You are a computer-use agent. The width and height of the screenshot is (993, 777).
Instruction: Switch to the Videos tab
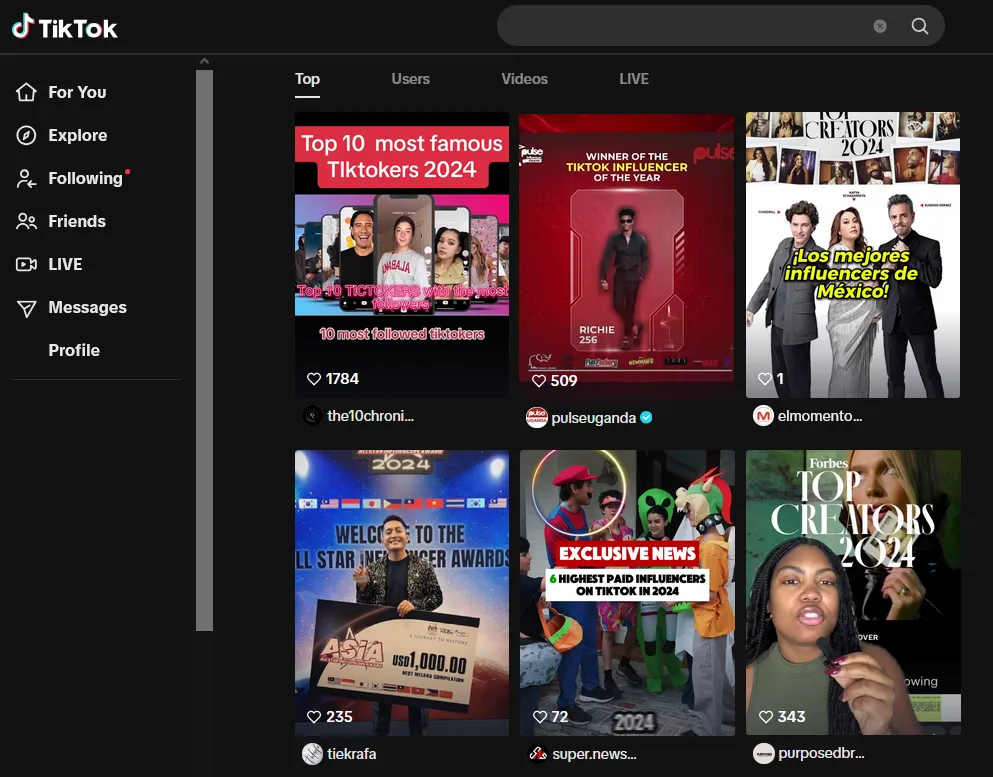point(524,79)
